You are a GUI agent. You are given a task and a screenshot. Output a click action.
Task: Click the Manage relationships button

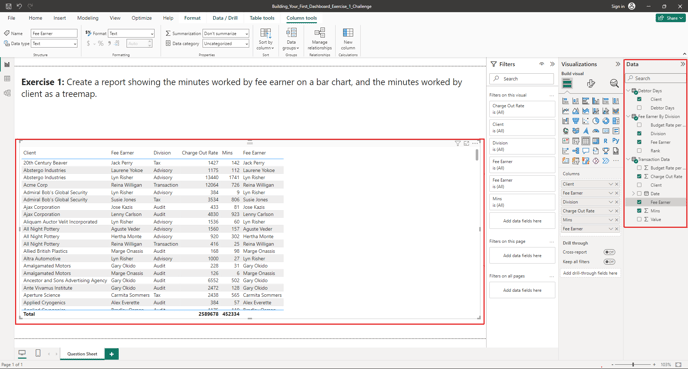click(x=319, y=39)
